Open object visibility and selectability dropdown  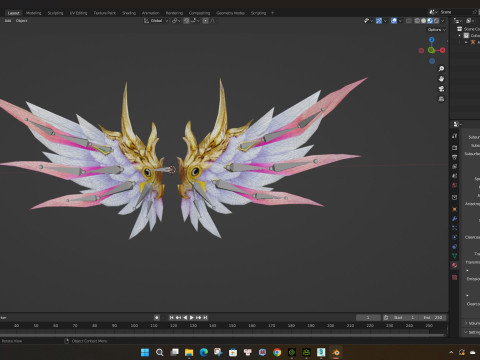pyautogui.click(x=368, y=21)
